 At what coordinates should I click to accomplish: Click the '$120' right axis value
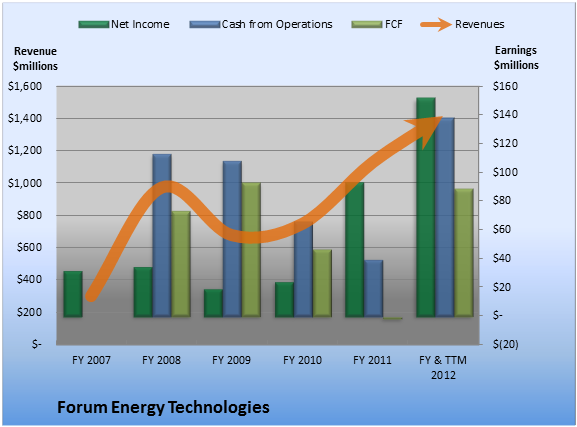pyautogui.click(x=505, y=143)
